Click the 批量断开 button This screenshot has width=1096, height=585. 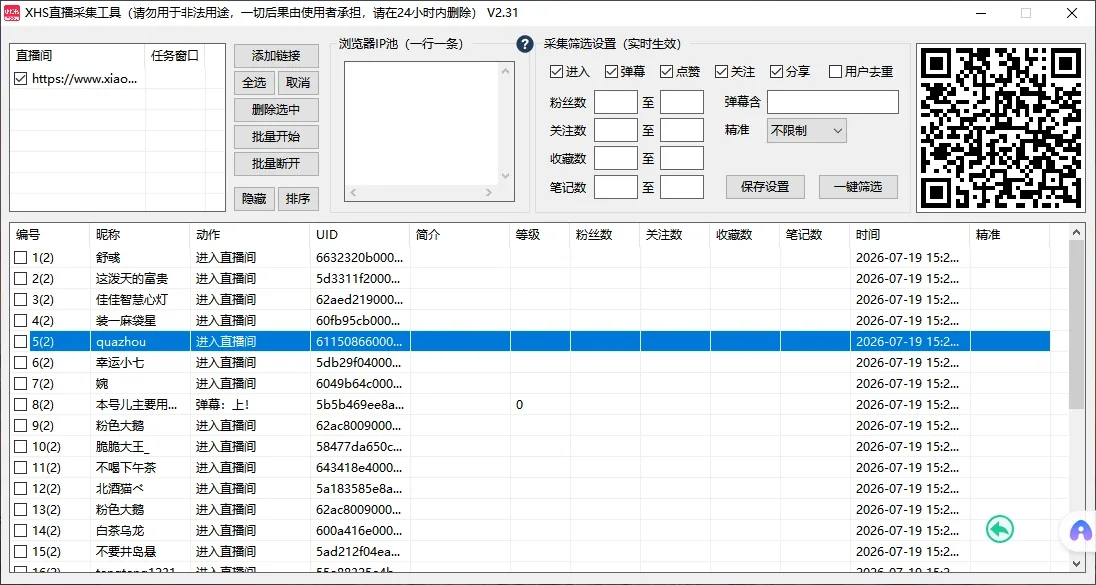276,164
